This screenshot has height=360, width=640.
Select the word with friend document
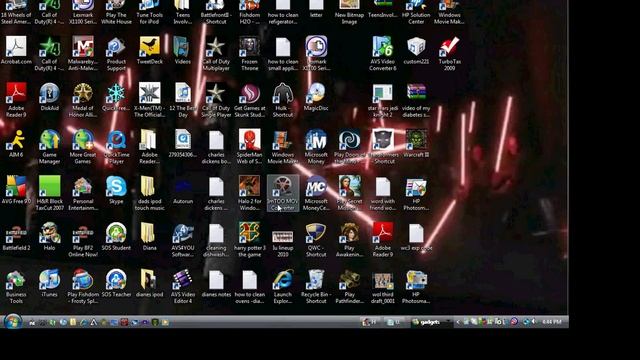coord(382,193)
